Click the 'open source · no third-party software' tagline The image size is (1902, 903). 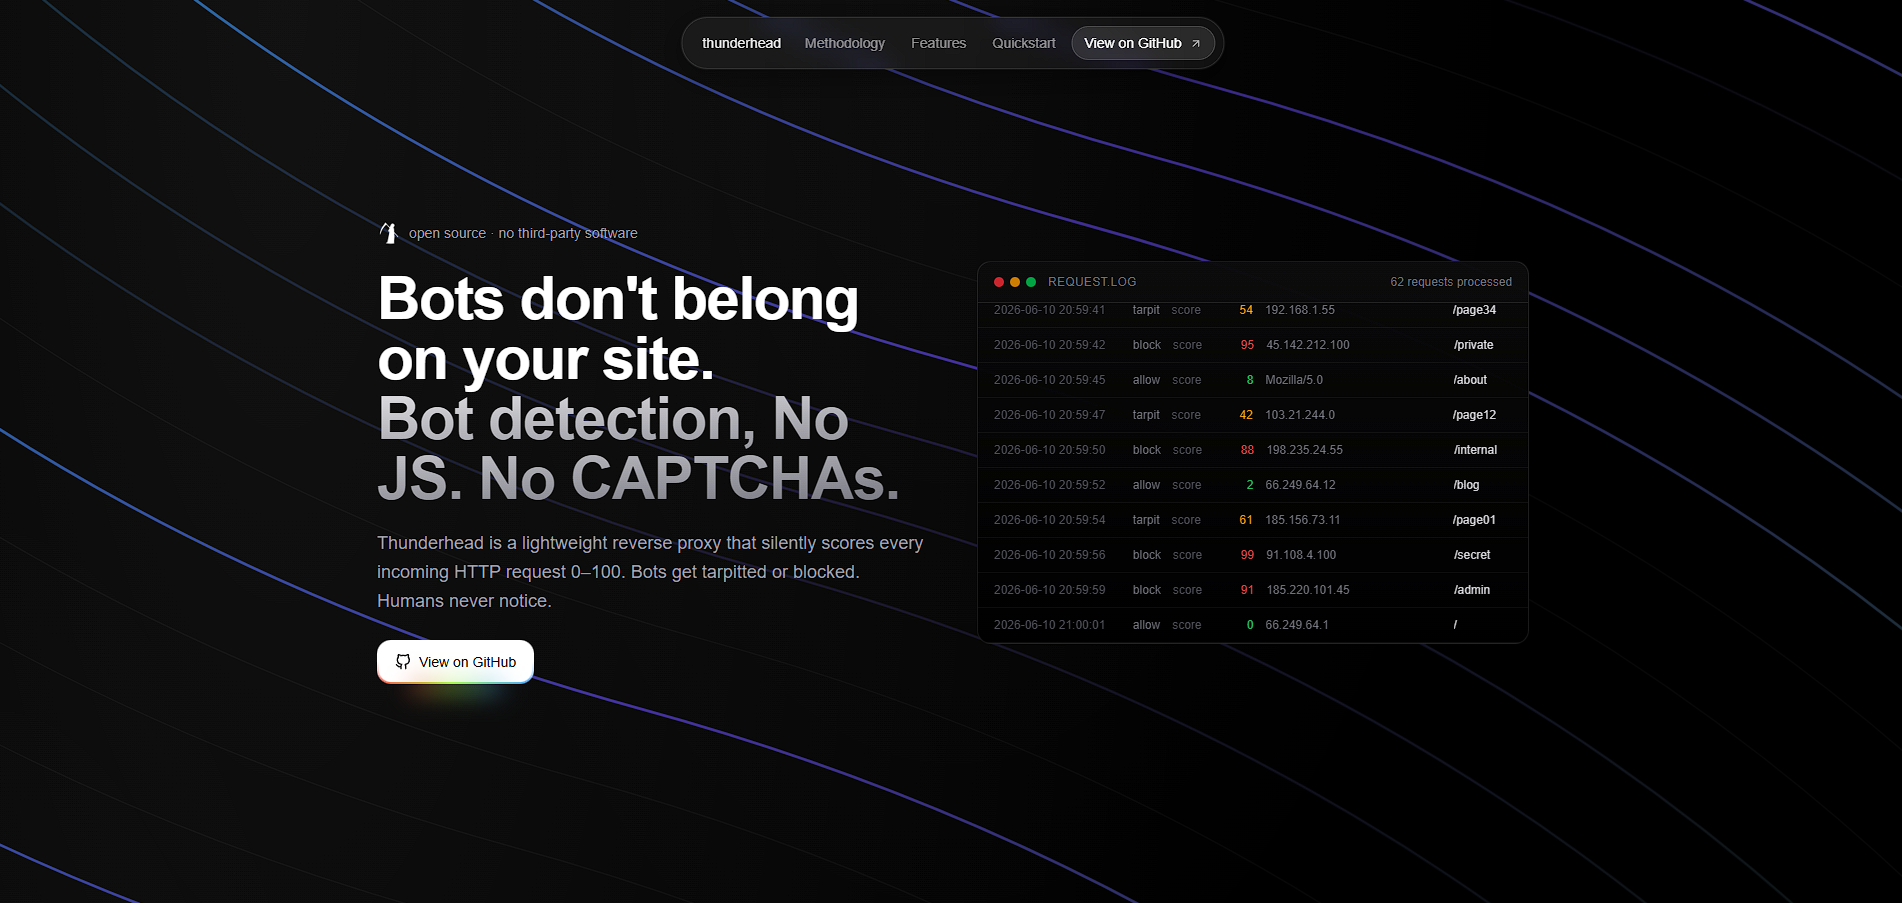[523, 233]
